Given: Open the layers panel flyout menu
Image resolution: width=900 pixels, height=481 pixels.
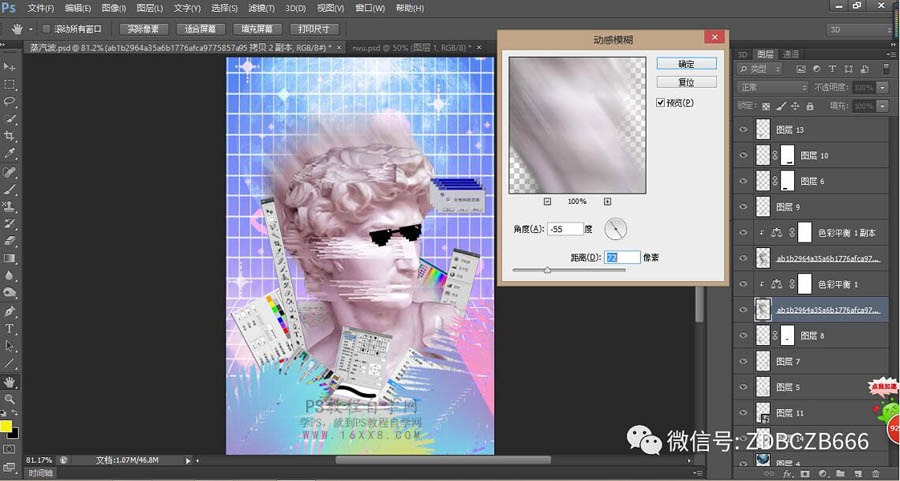Looking at the screenshot, I should pos(891,54).
